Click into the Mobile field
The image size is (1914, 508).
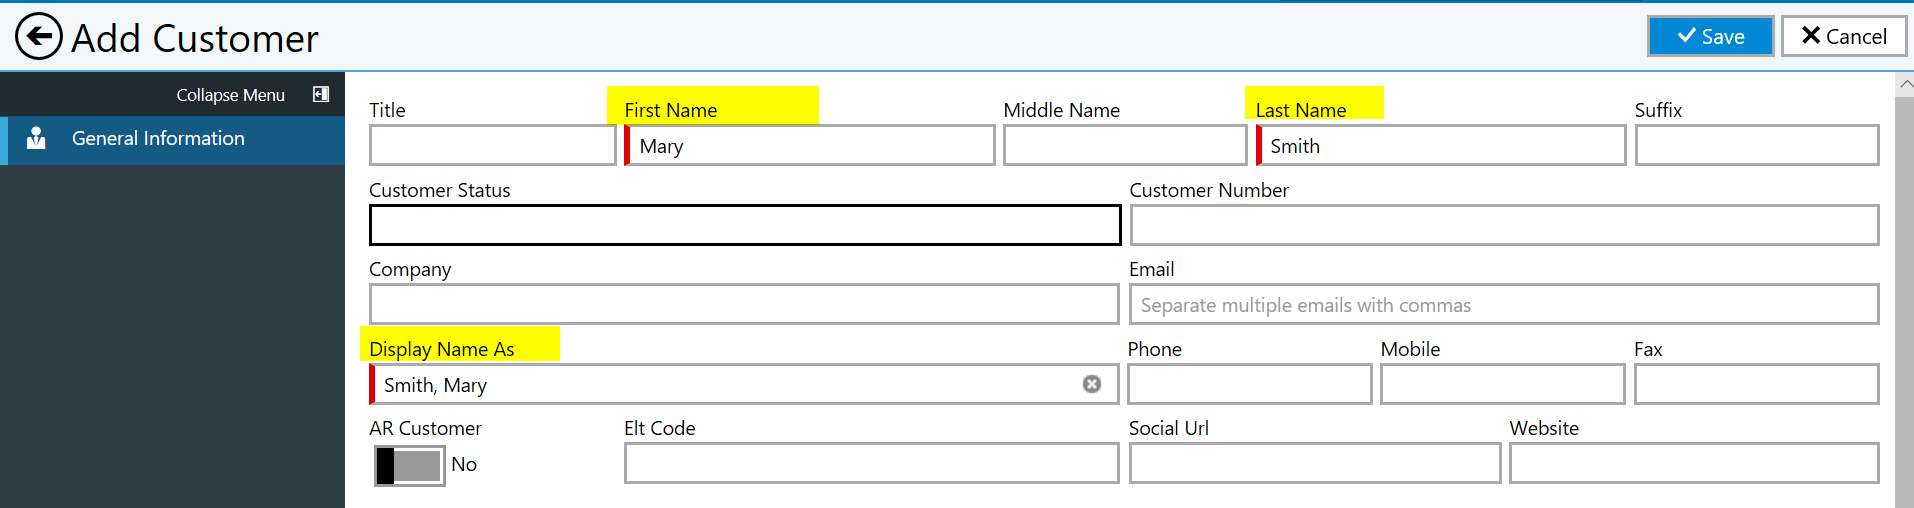(x=1503, y=384)
